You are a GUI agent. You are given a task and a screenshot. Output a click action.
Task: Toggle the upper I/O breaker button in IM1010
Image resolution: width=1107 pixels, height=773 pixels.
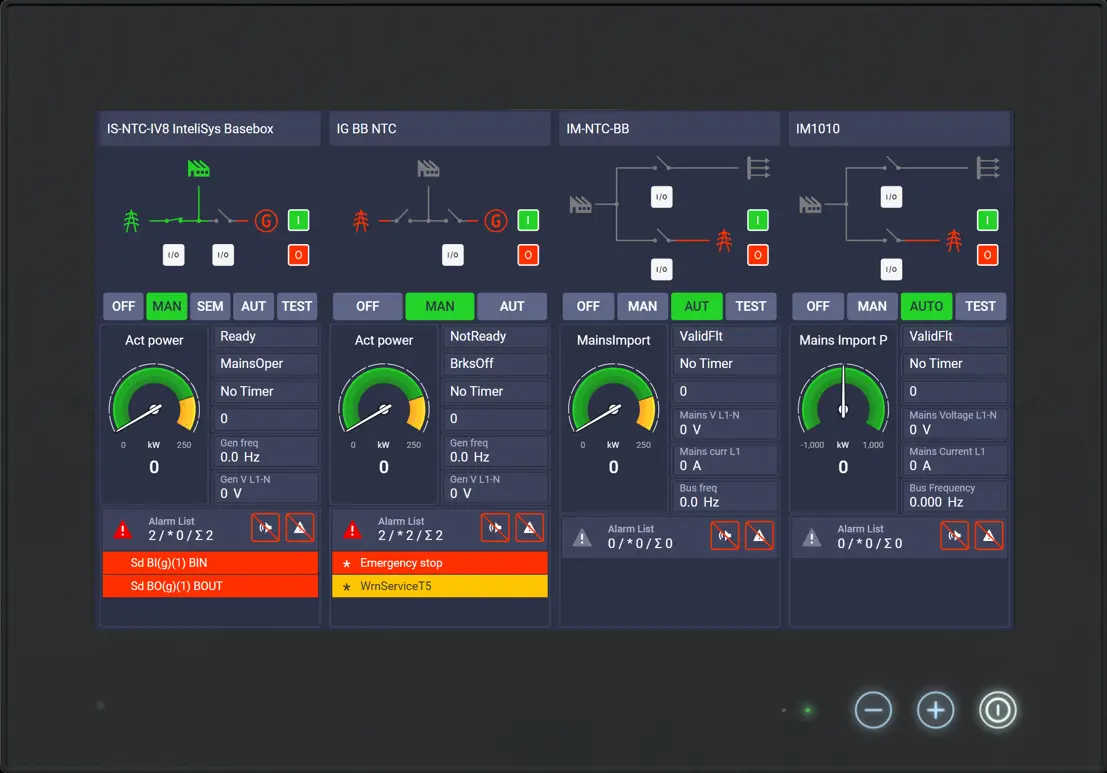pyautogui.click(x=891, y=197)
